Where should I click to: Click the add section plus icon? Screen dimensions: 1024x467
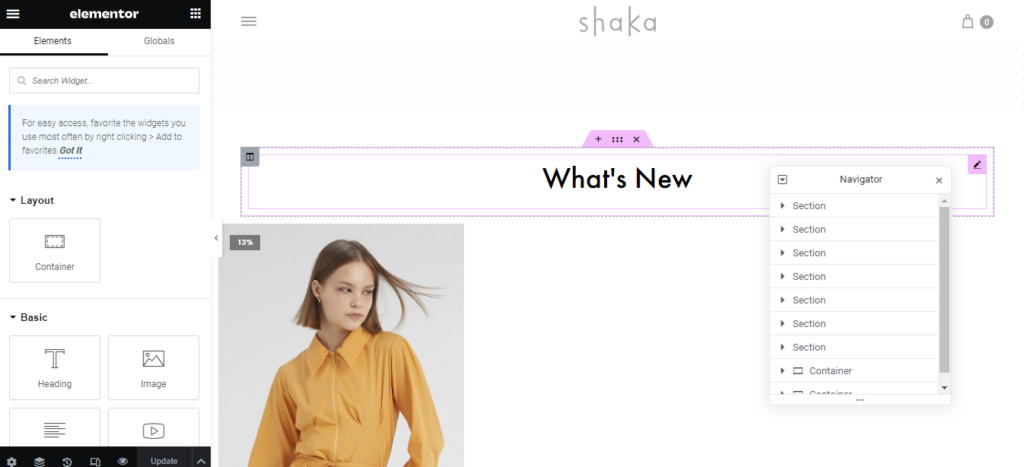click(598, 139)
